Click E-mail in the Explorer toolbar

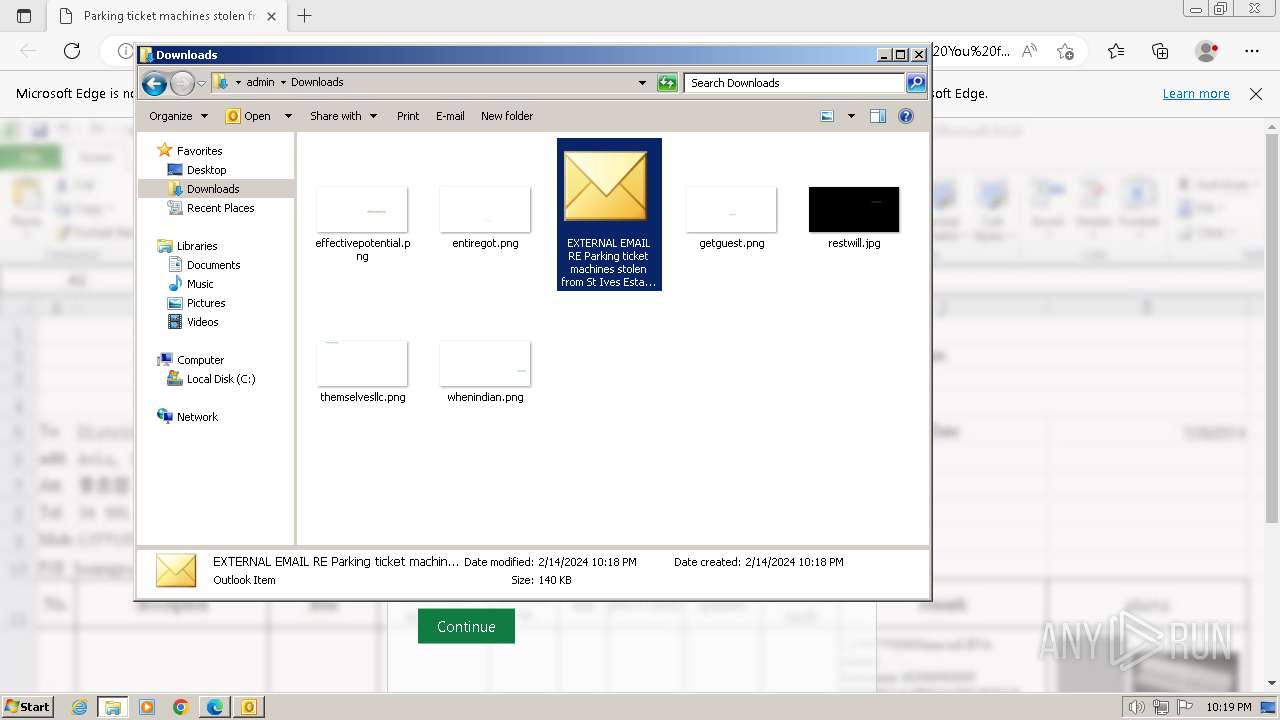coord(450,116)
